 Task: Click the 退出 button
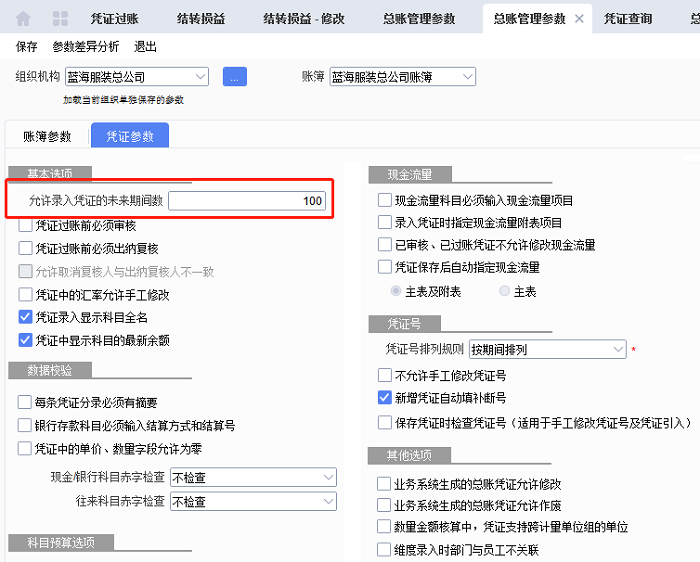145,47
